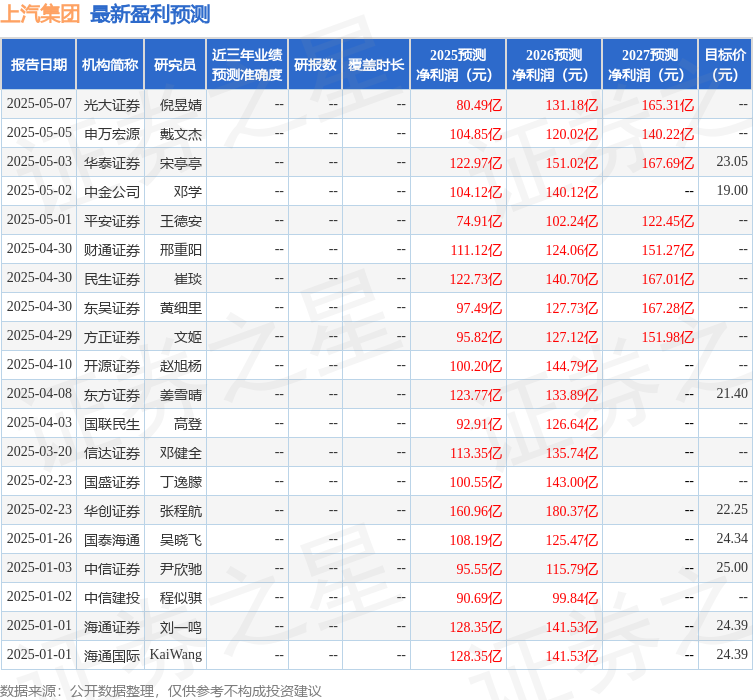Select the 海通证券 institution cell
Screen dimensions: 753x700
(x=112, y=627)
